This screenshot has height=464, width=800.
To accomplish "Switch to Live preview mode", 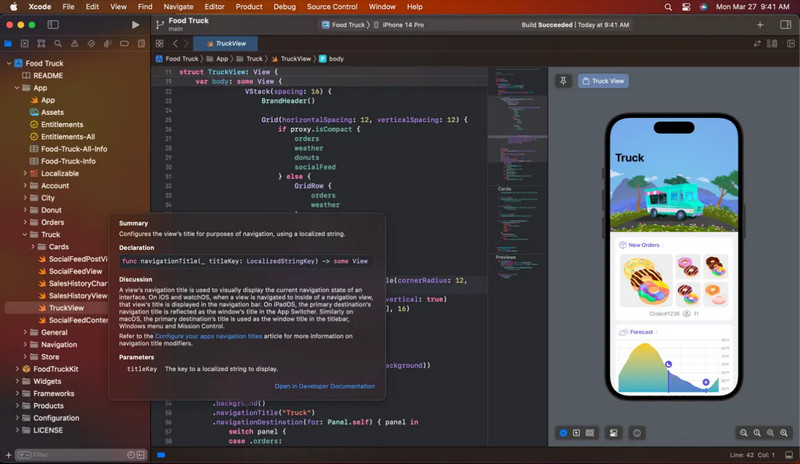I will (563, 433).
